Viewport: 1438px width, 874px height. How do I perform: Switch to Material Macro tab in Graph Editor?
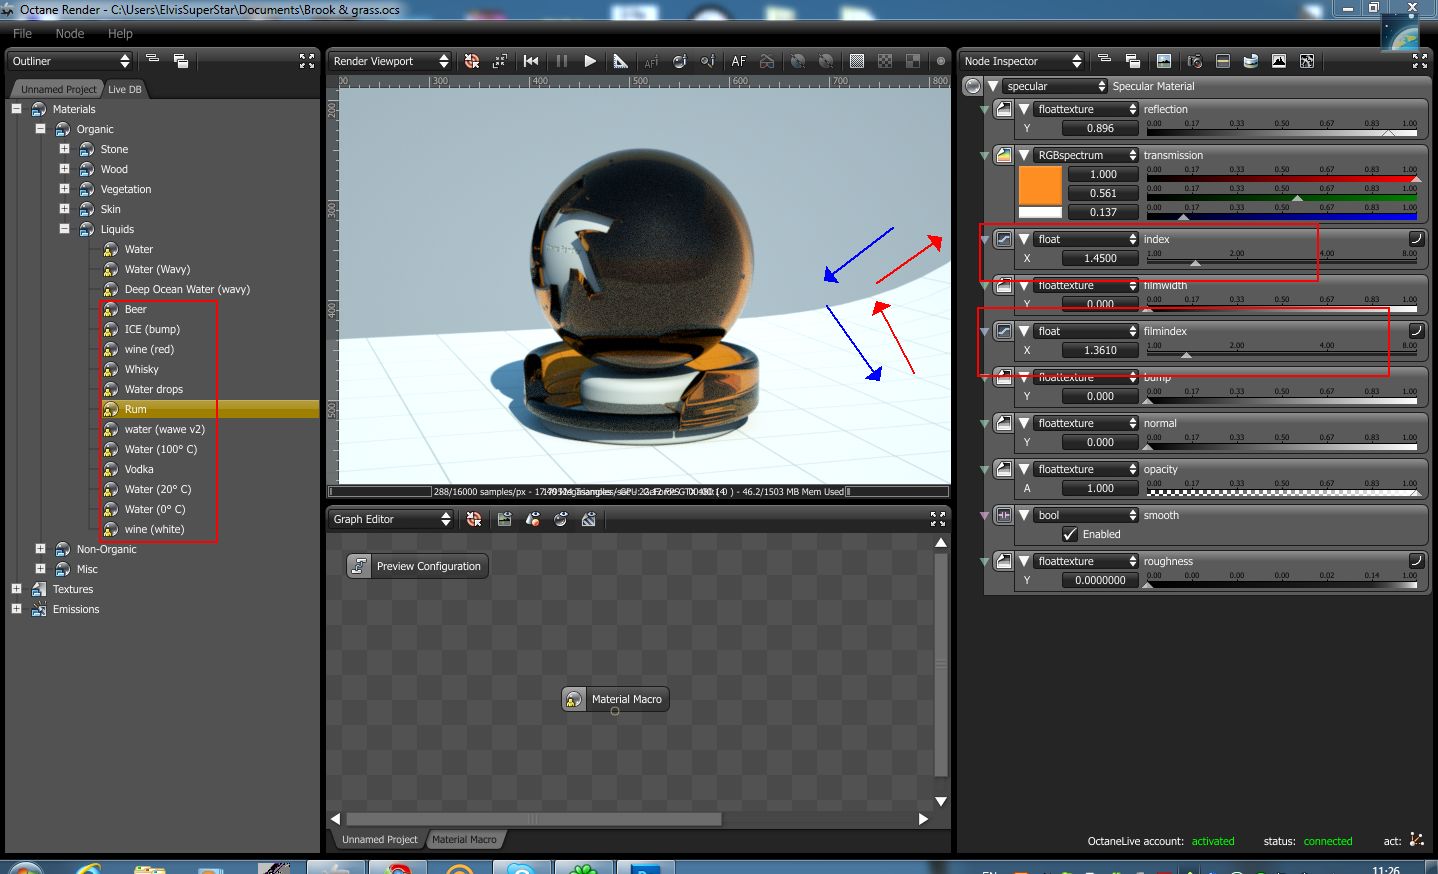point(464,839)
